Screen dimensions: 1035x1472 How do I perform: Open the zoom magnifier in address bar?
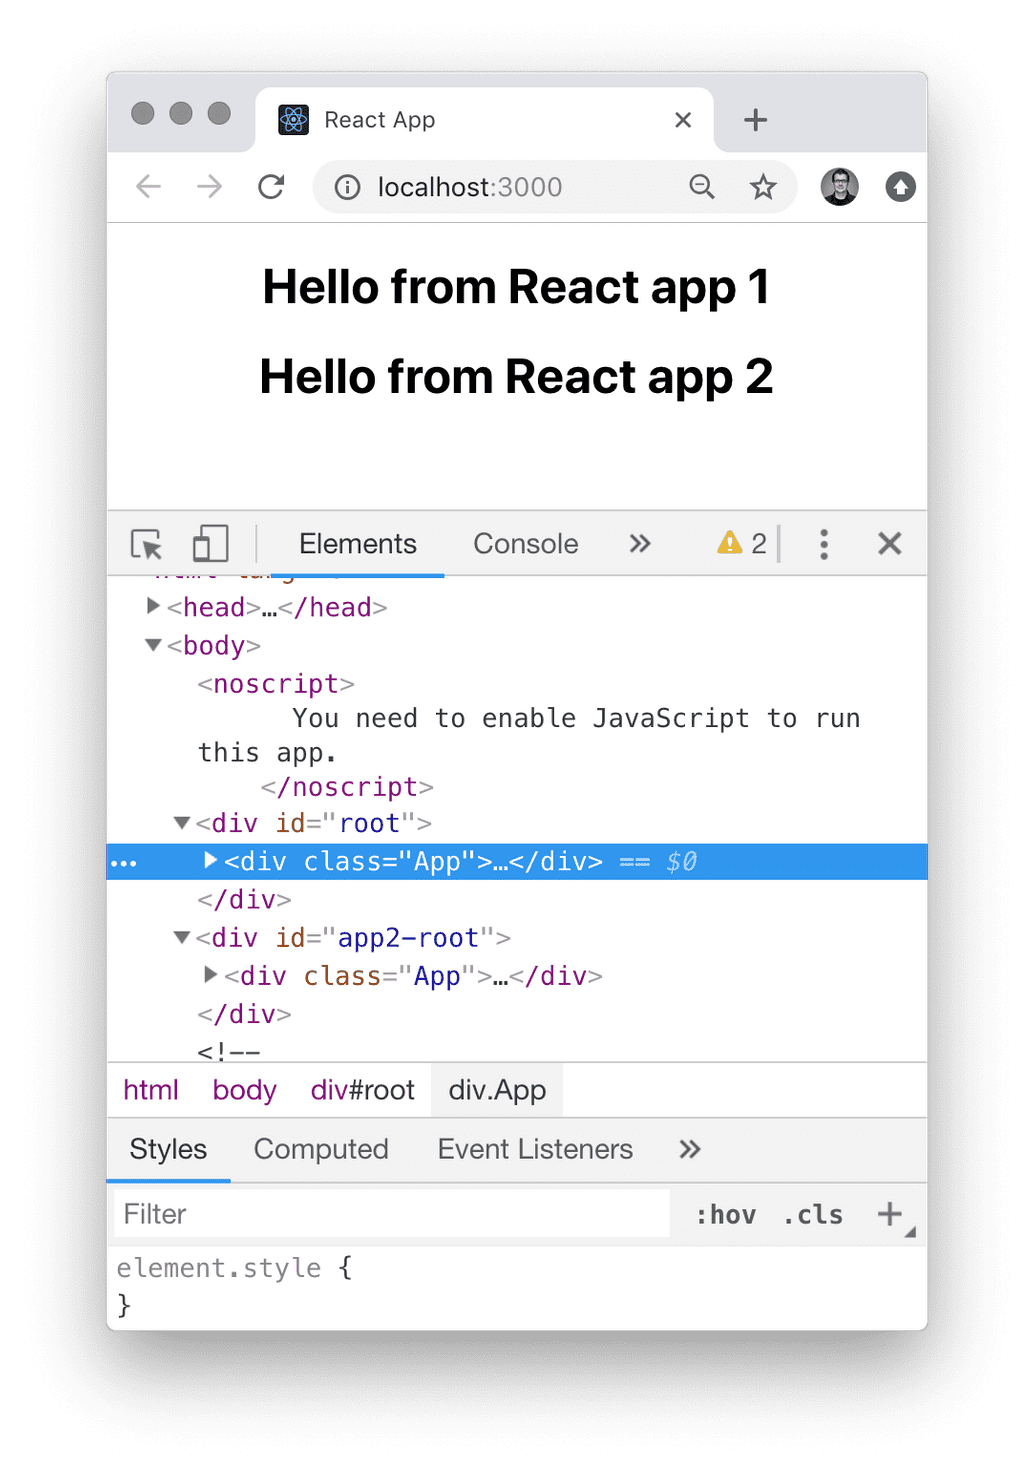pos(702,187)
